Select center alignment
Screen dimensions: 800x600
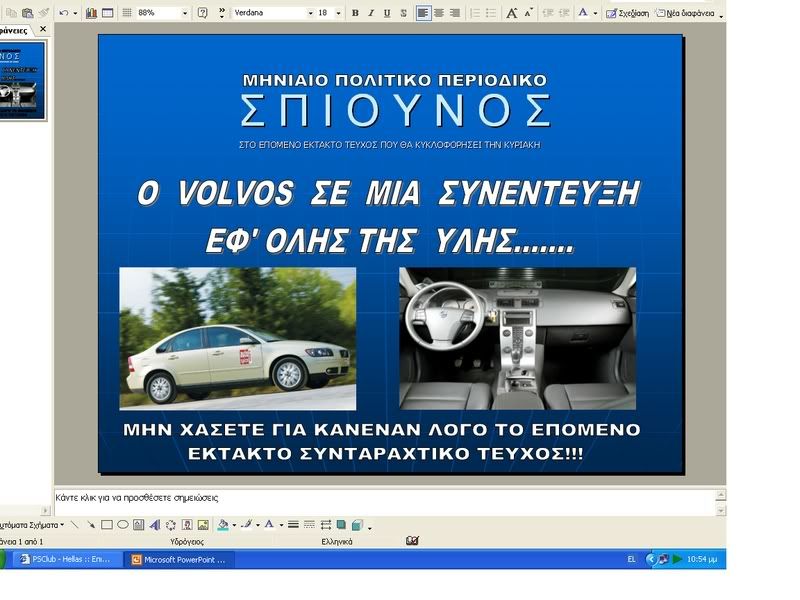point(439,13)
